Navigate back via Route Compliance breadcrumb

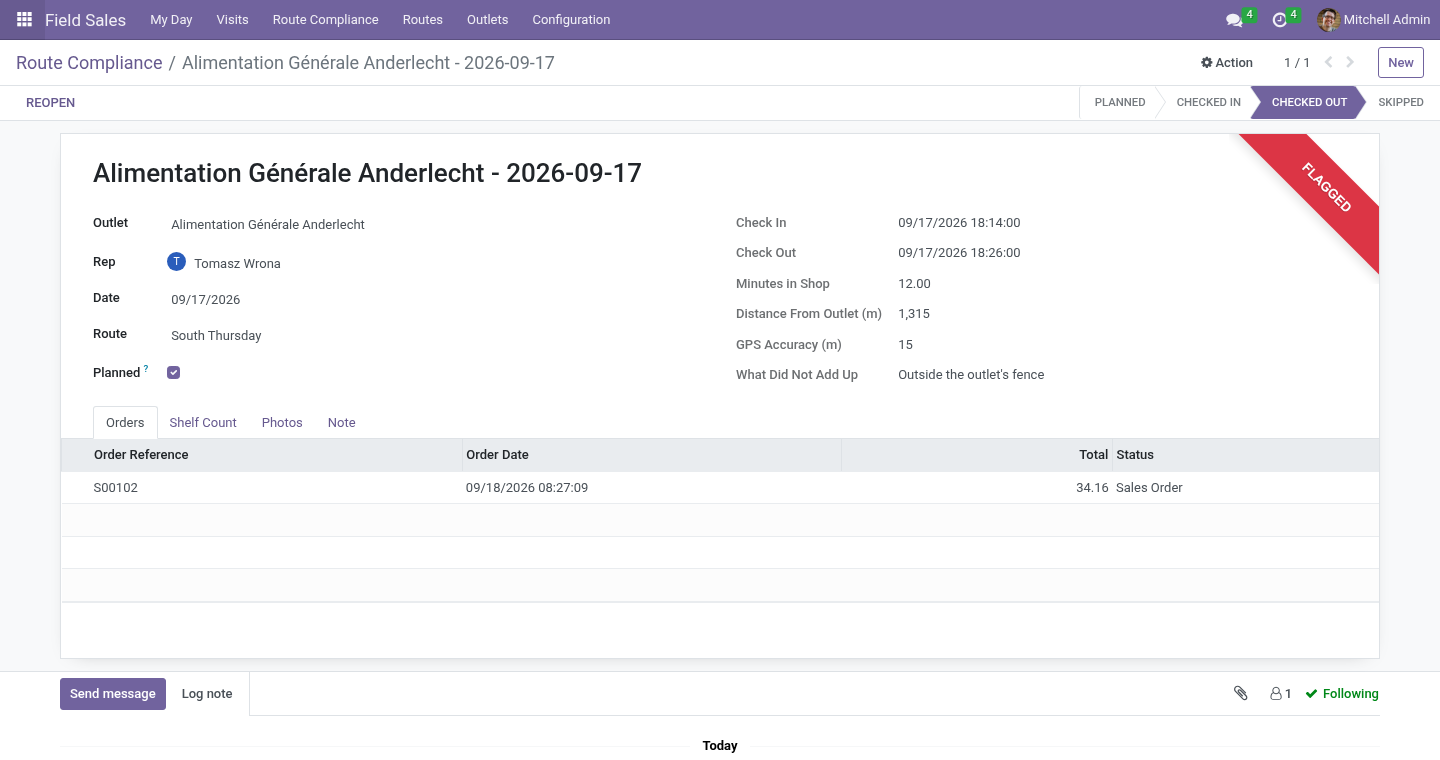point(89,63)
